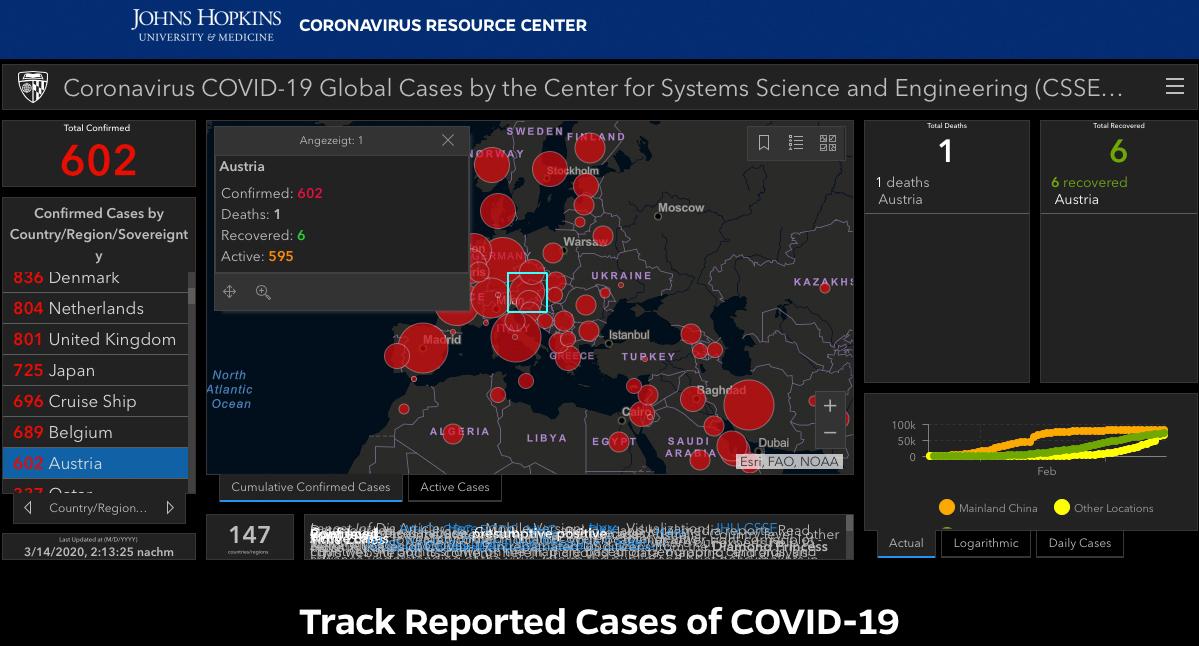
Task: Switch to the Logarithmic chart tab
Action: coord(986,543)
